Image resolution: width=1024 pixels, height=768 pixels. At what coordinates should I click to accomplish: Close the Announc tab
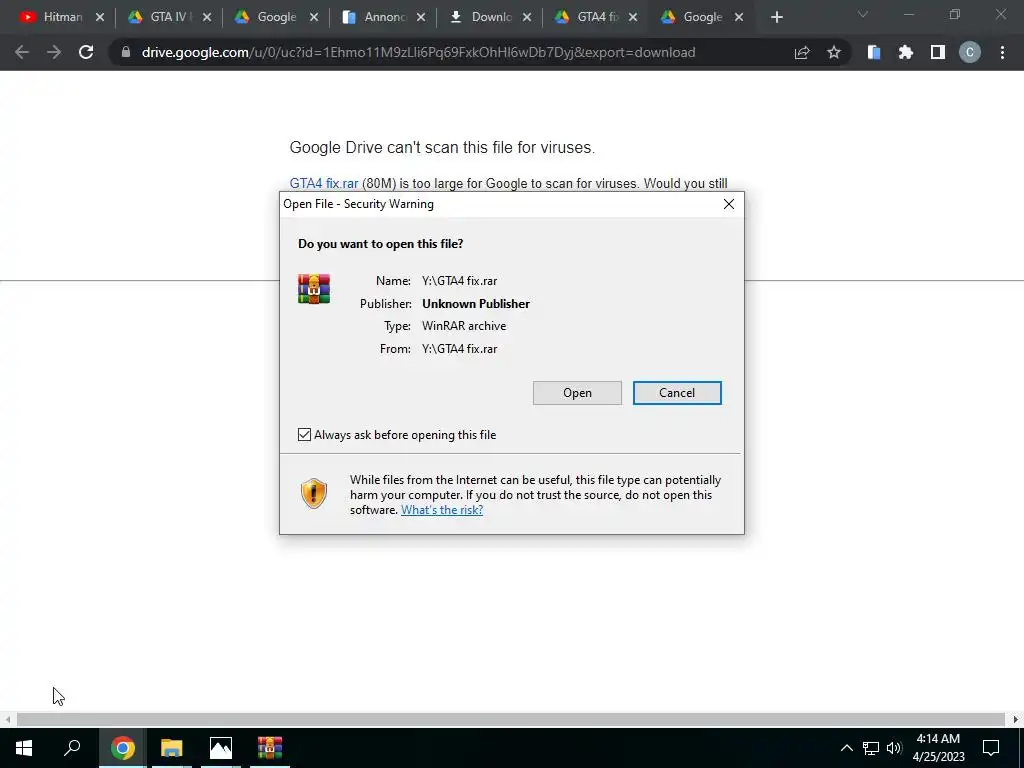coord(421,17)
